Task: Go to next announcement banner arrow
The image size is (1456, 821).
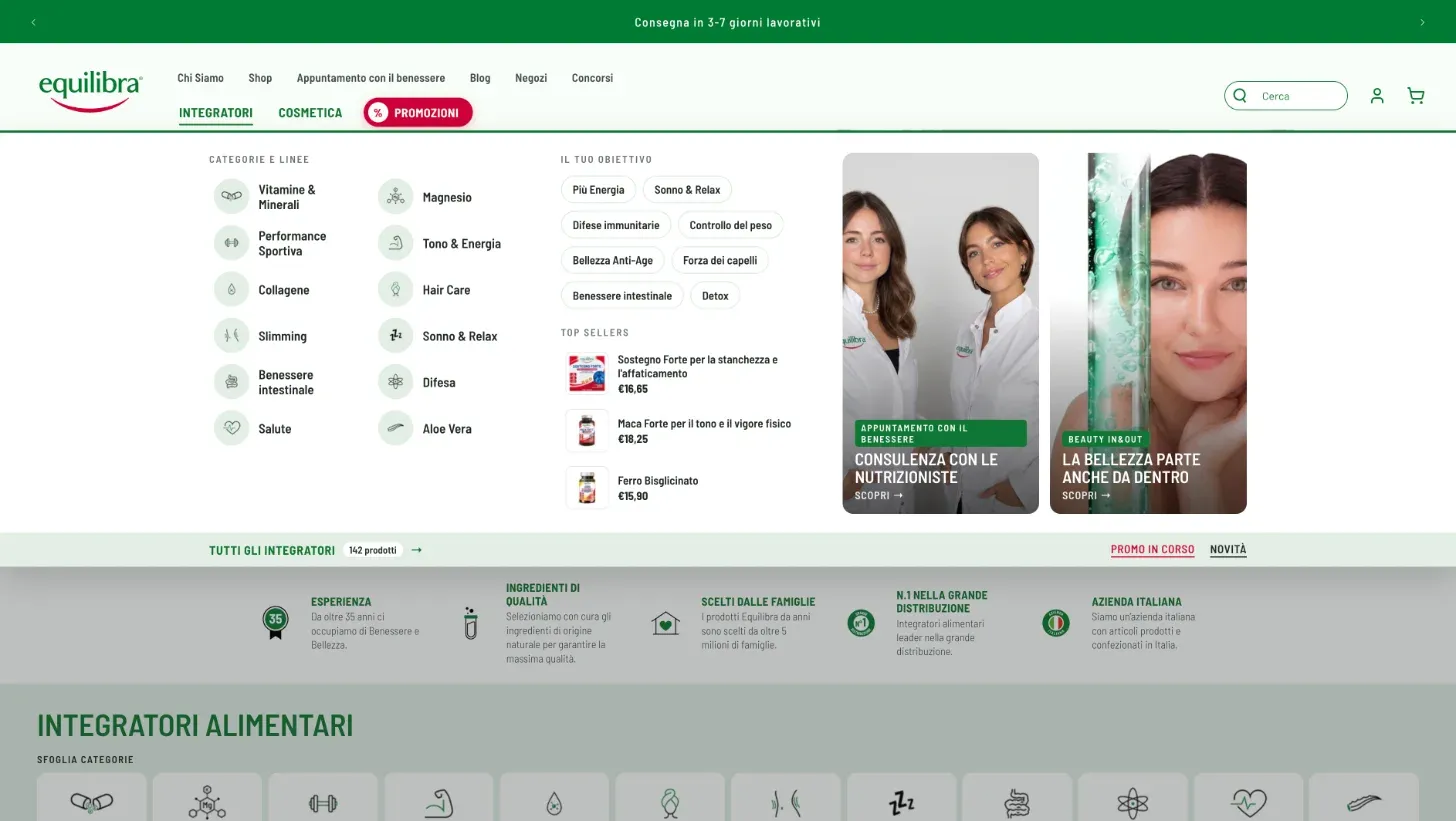Action: [x=1422, y=22]
